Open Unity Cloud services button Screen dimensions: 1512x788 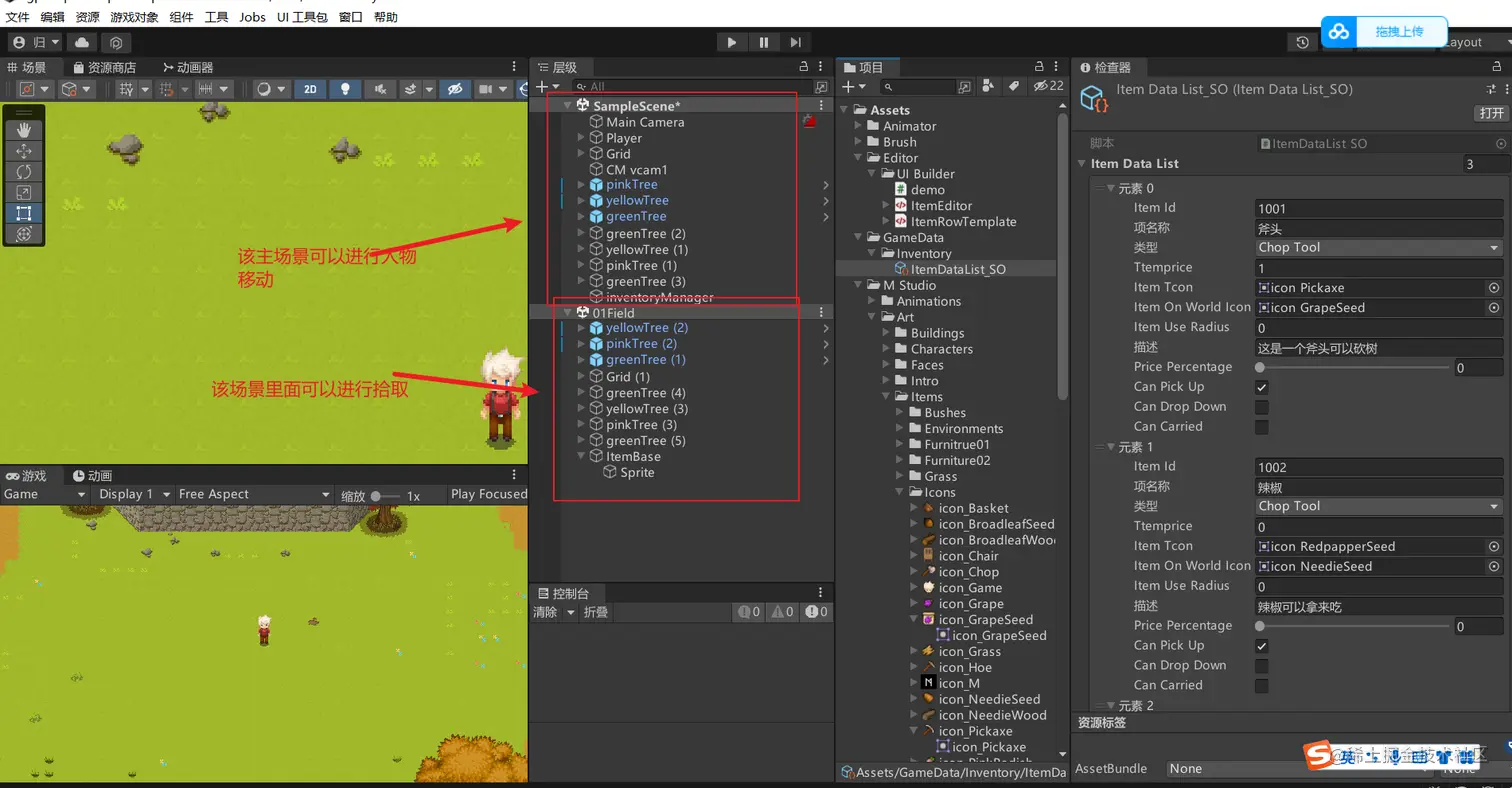[82, 42]
